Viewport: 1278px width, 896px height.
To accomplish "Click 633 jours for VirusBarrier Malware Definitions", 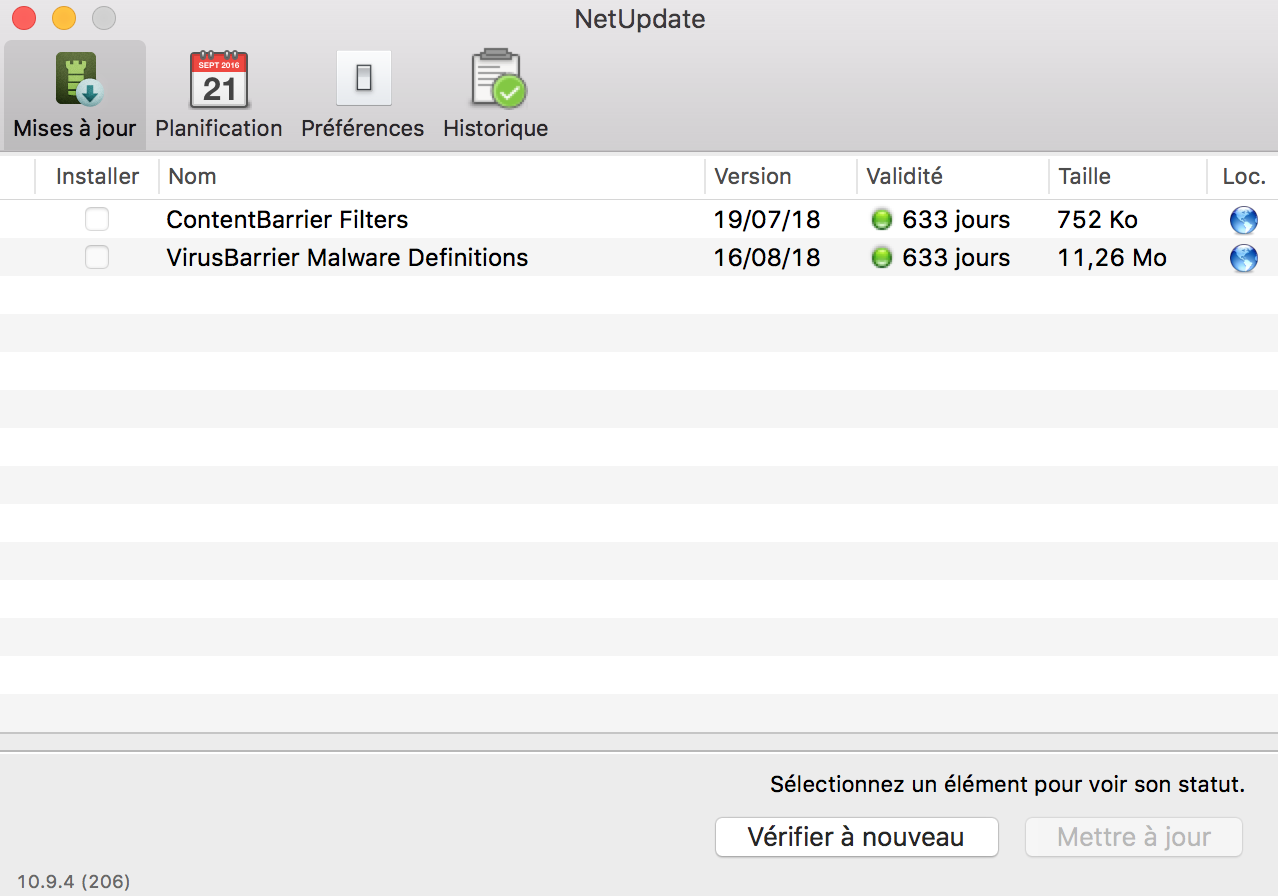I will pyautogui.click(x=956, y=258).
